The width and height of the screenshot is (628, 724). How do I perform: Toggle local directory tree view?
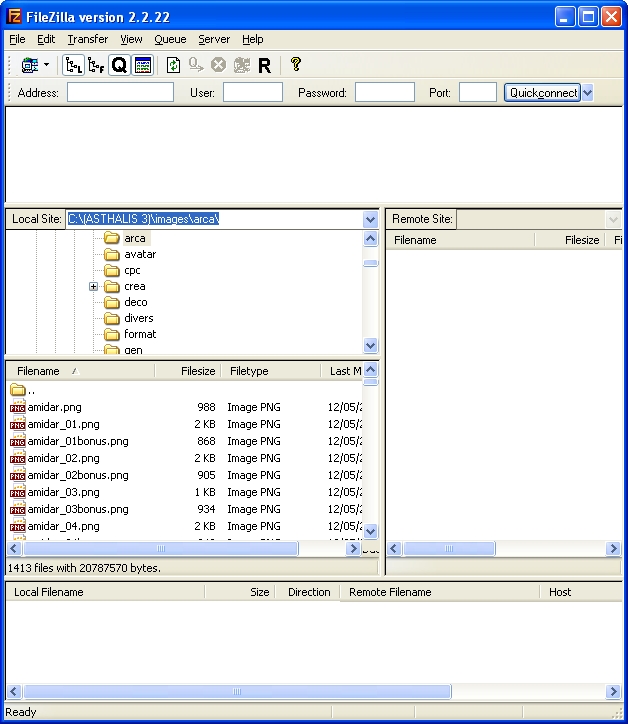pos(73,65)
